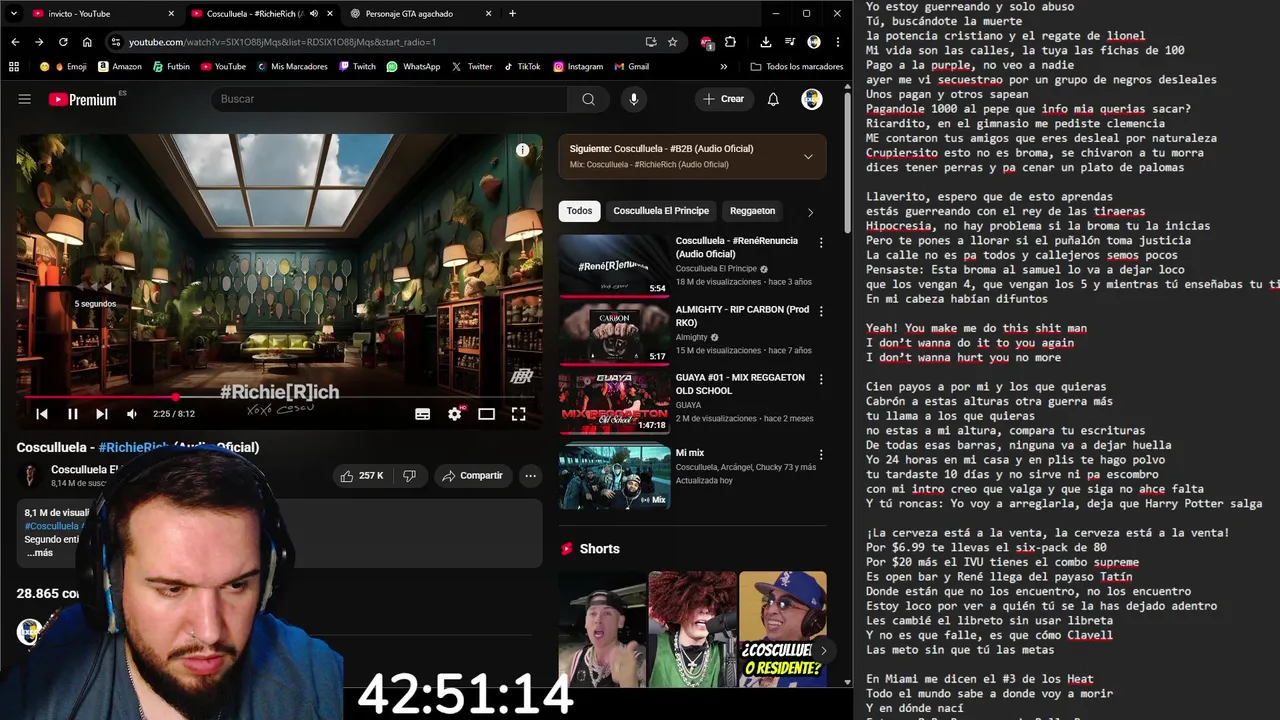Select the Todos filter chip
This screenshot has width=1280, height=720.
[x=580, y=211]
